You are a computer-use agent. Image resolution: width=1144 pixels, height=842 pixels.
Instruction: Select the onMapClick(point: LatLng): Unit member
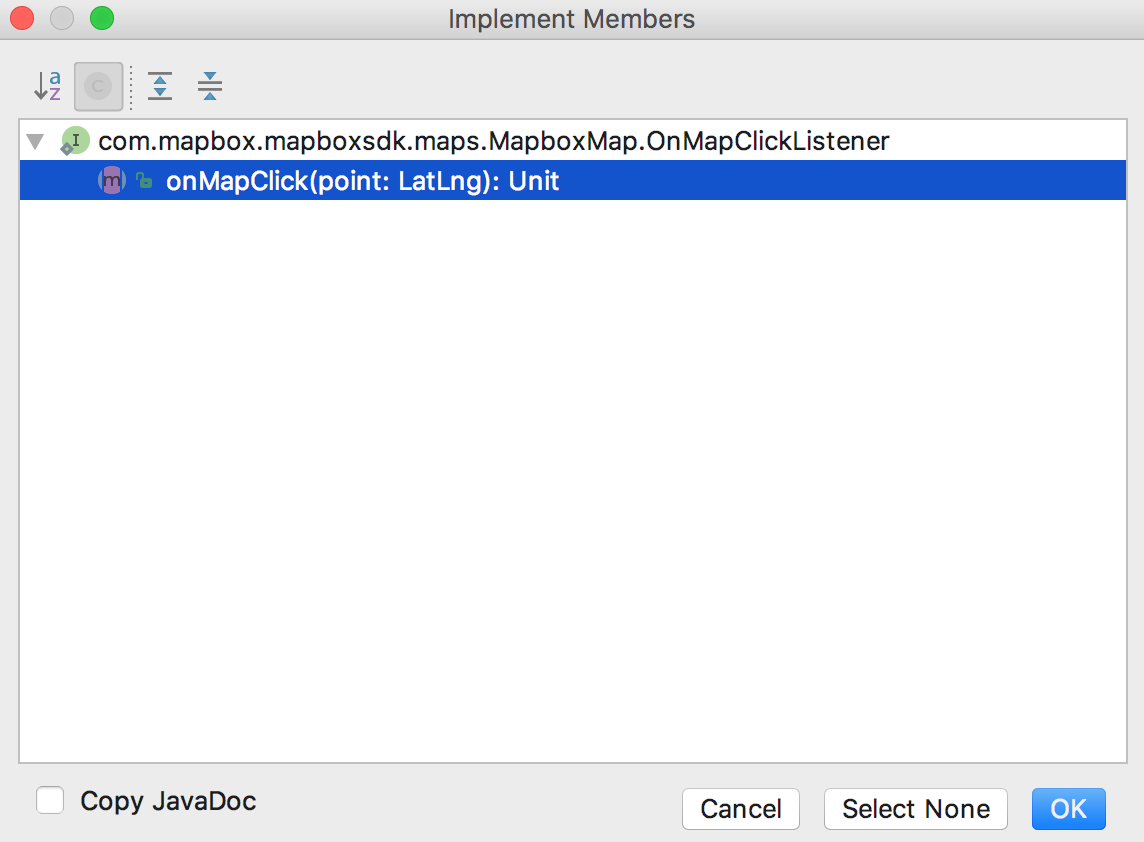(x=573, y=180)
